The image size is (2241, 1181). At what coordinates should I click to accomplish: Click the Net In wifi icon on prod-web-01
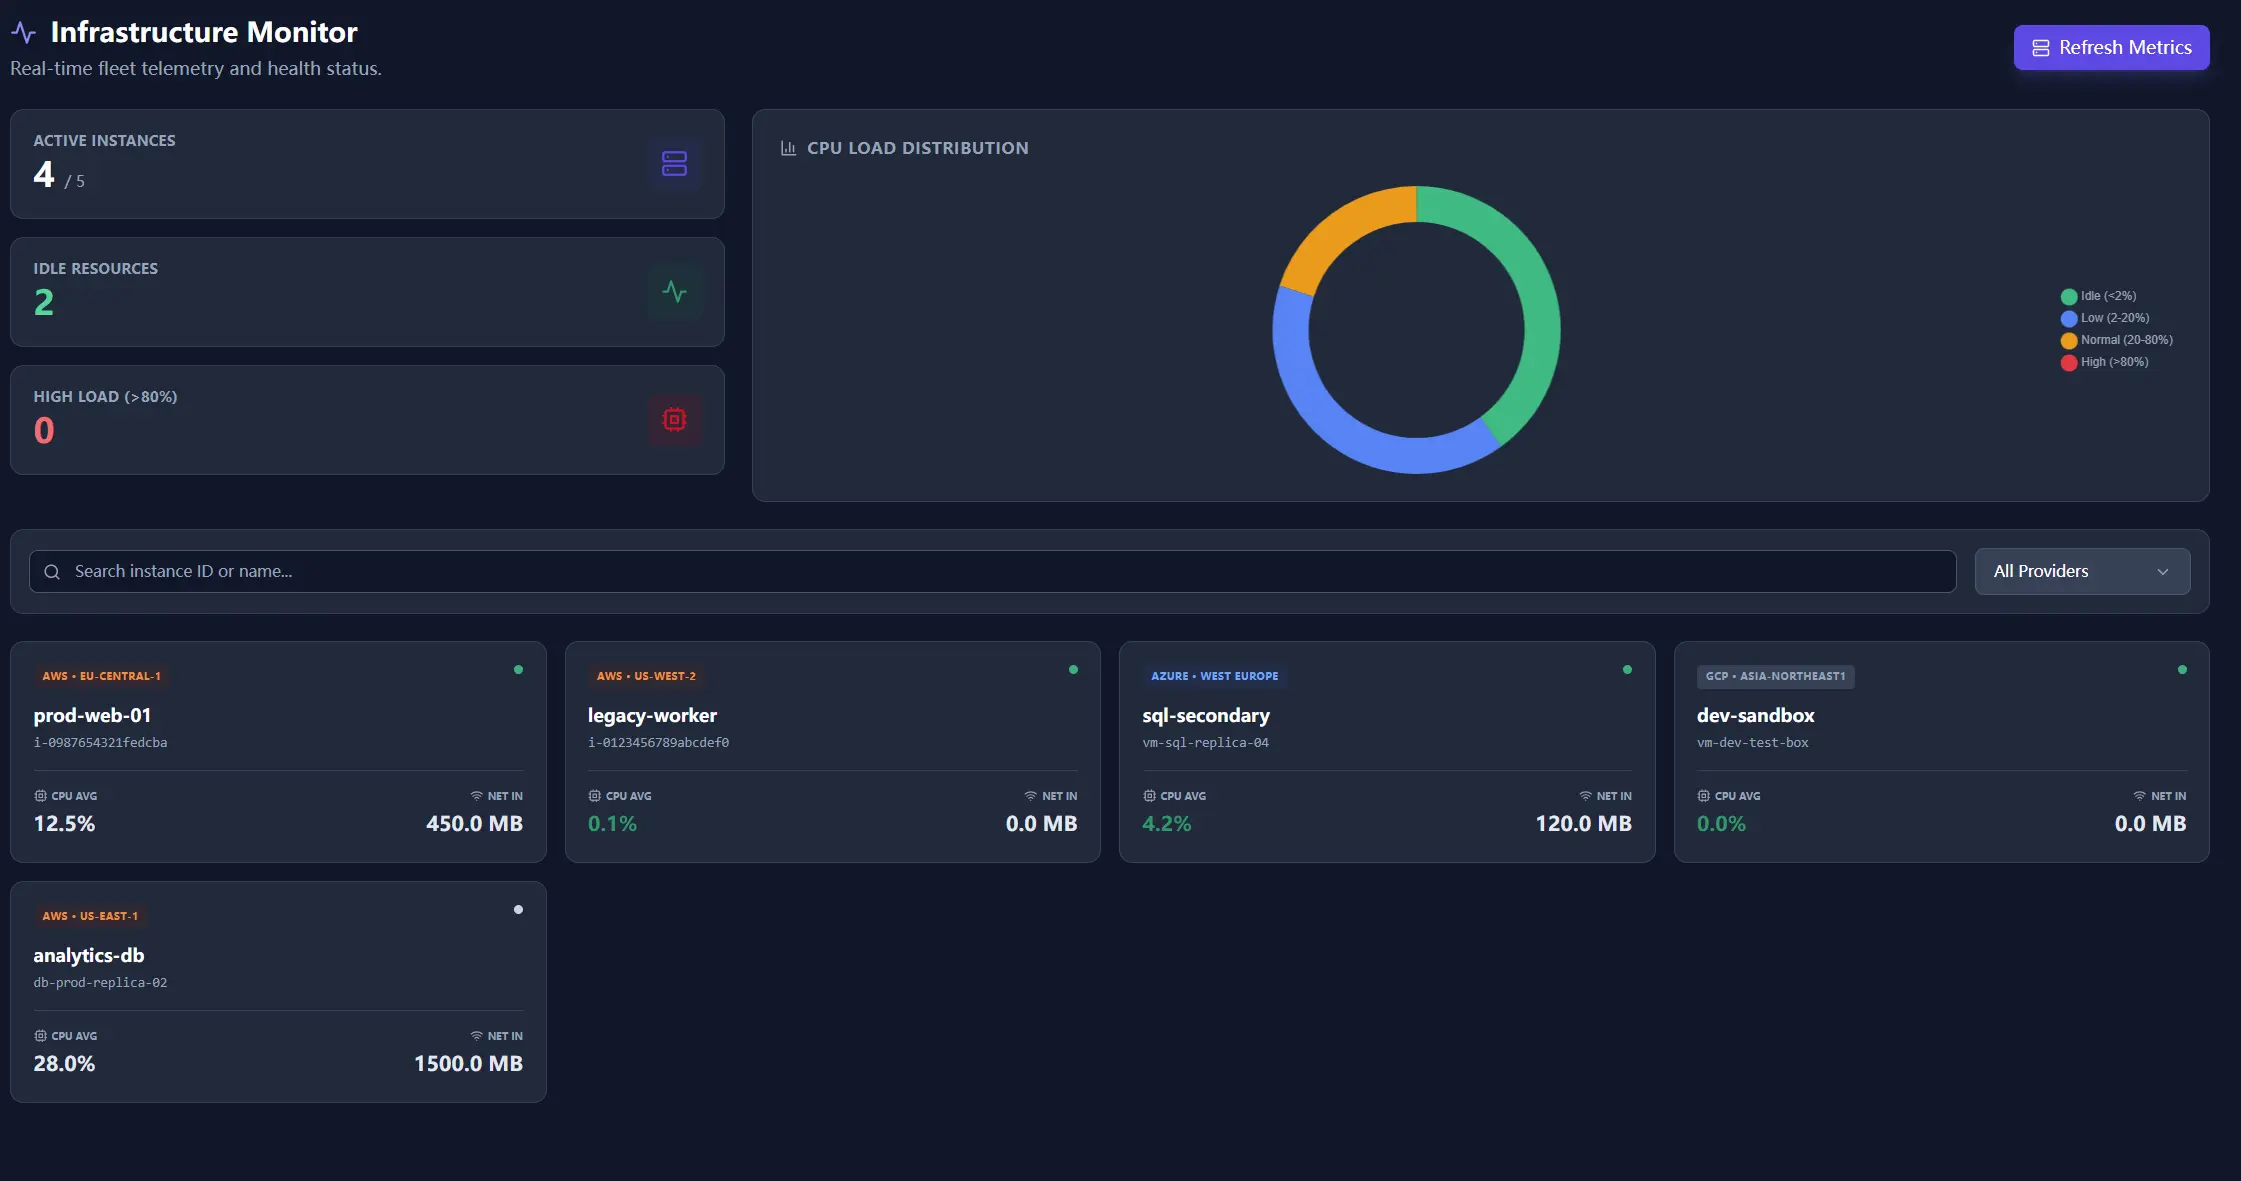(476, 796)
